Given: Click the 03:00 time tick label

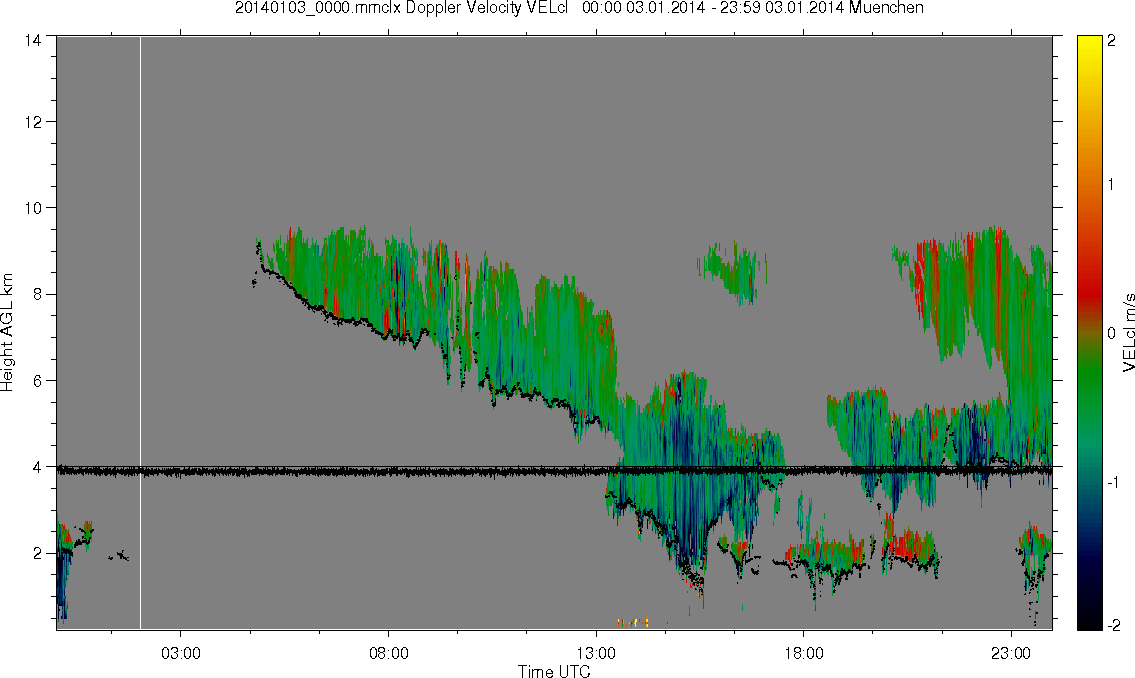Looking at the screenshot, I should coord(180,654).
